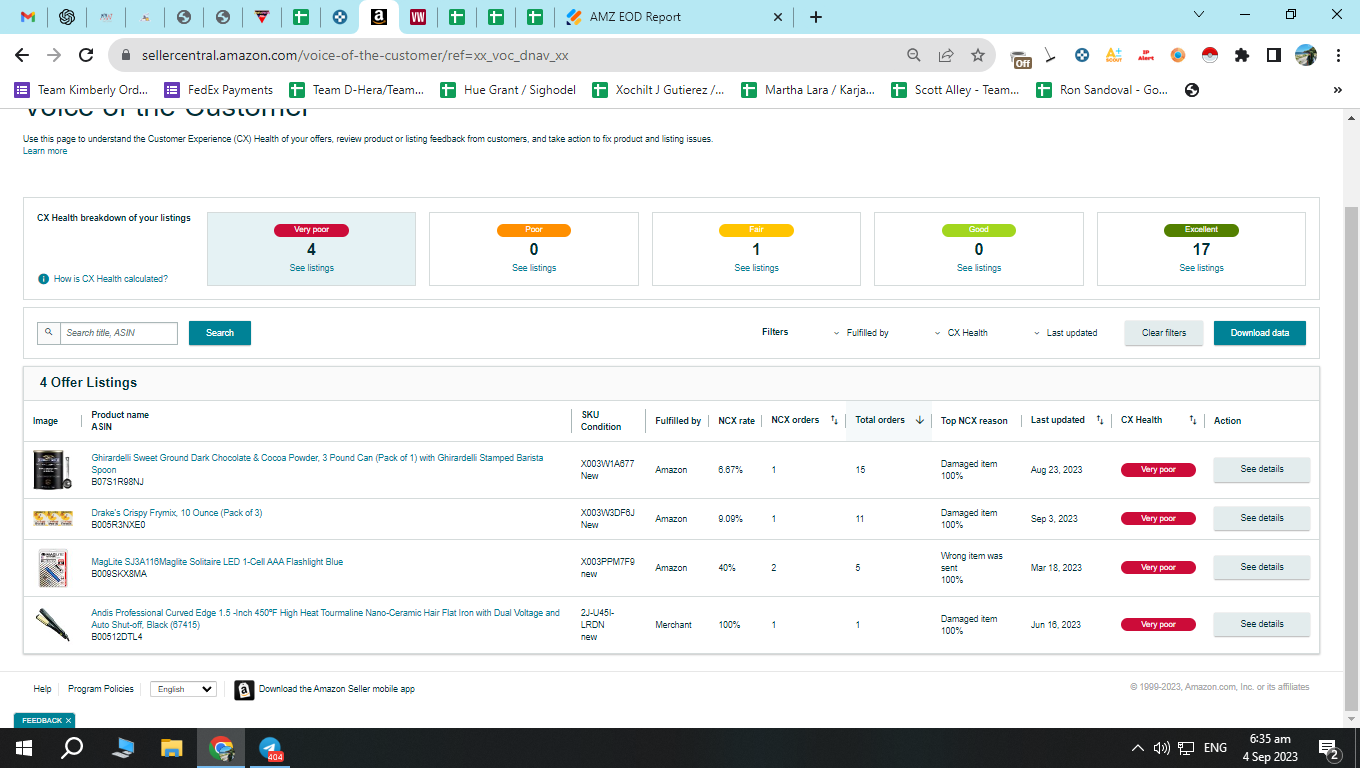The image size is (1360, 768).
Task: Open Chrome three-dot menu
Action: (1338, 55)
